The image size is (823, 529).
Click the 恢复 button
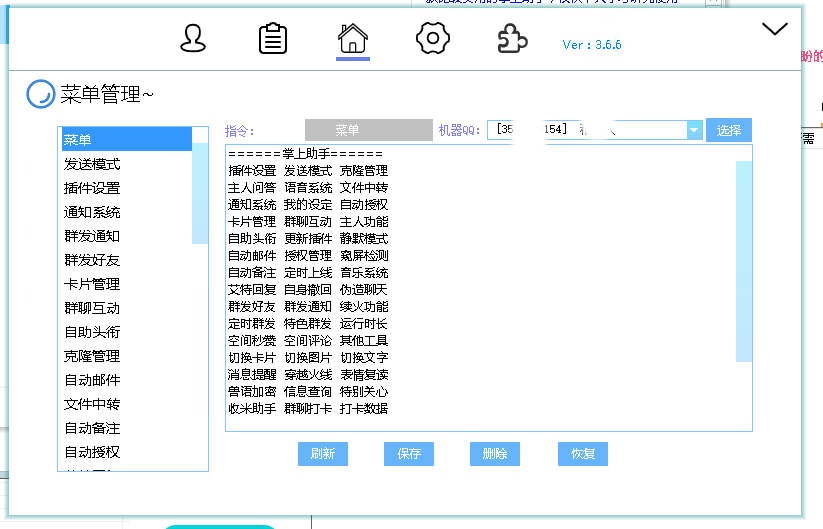point(583,454)
